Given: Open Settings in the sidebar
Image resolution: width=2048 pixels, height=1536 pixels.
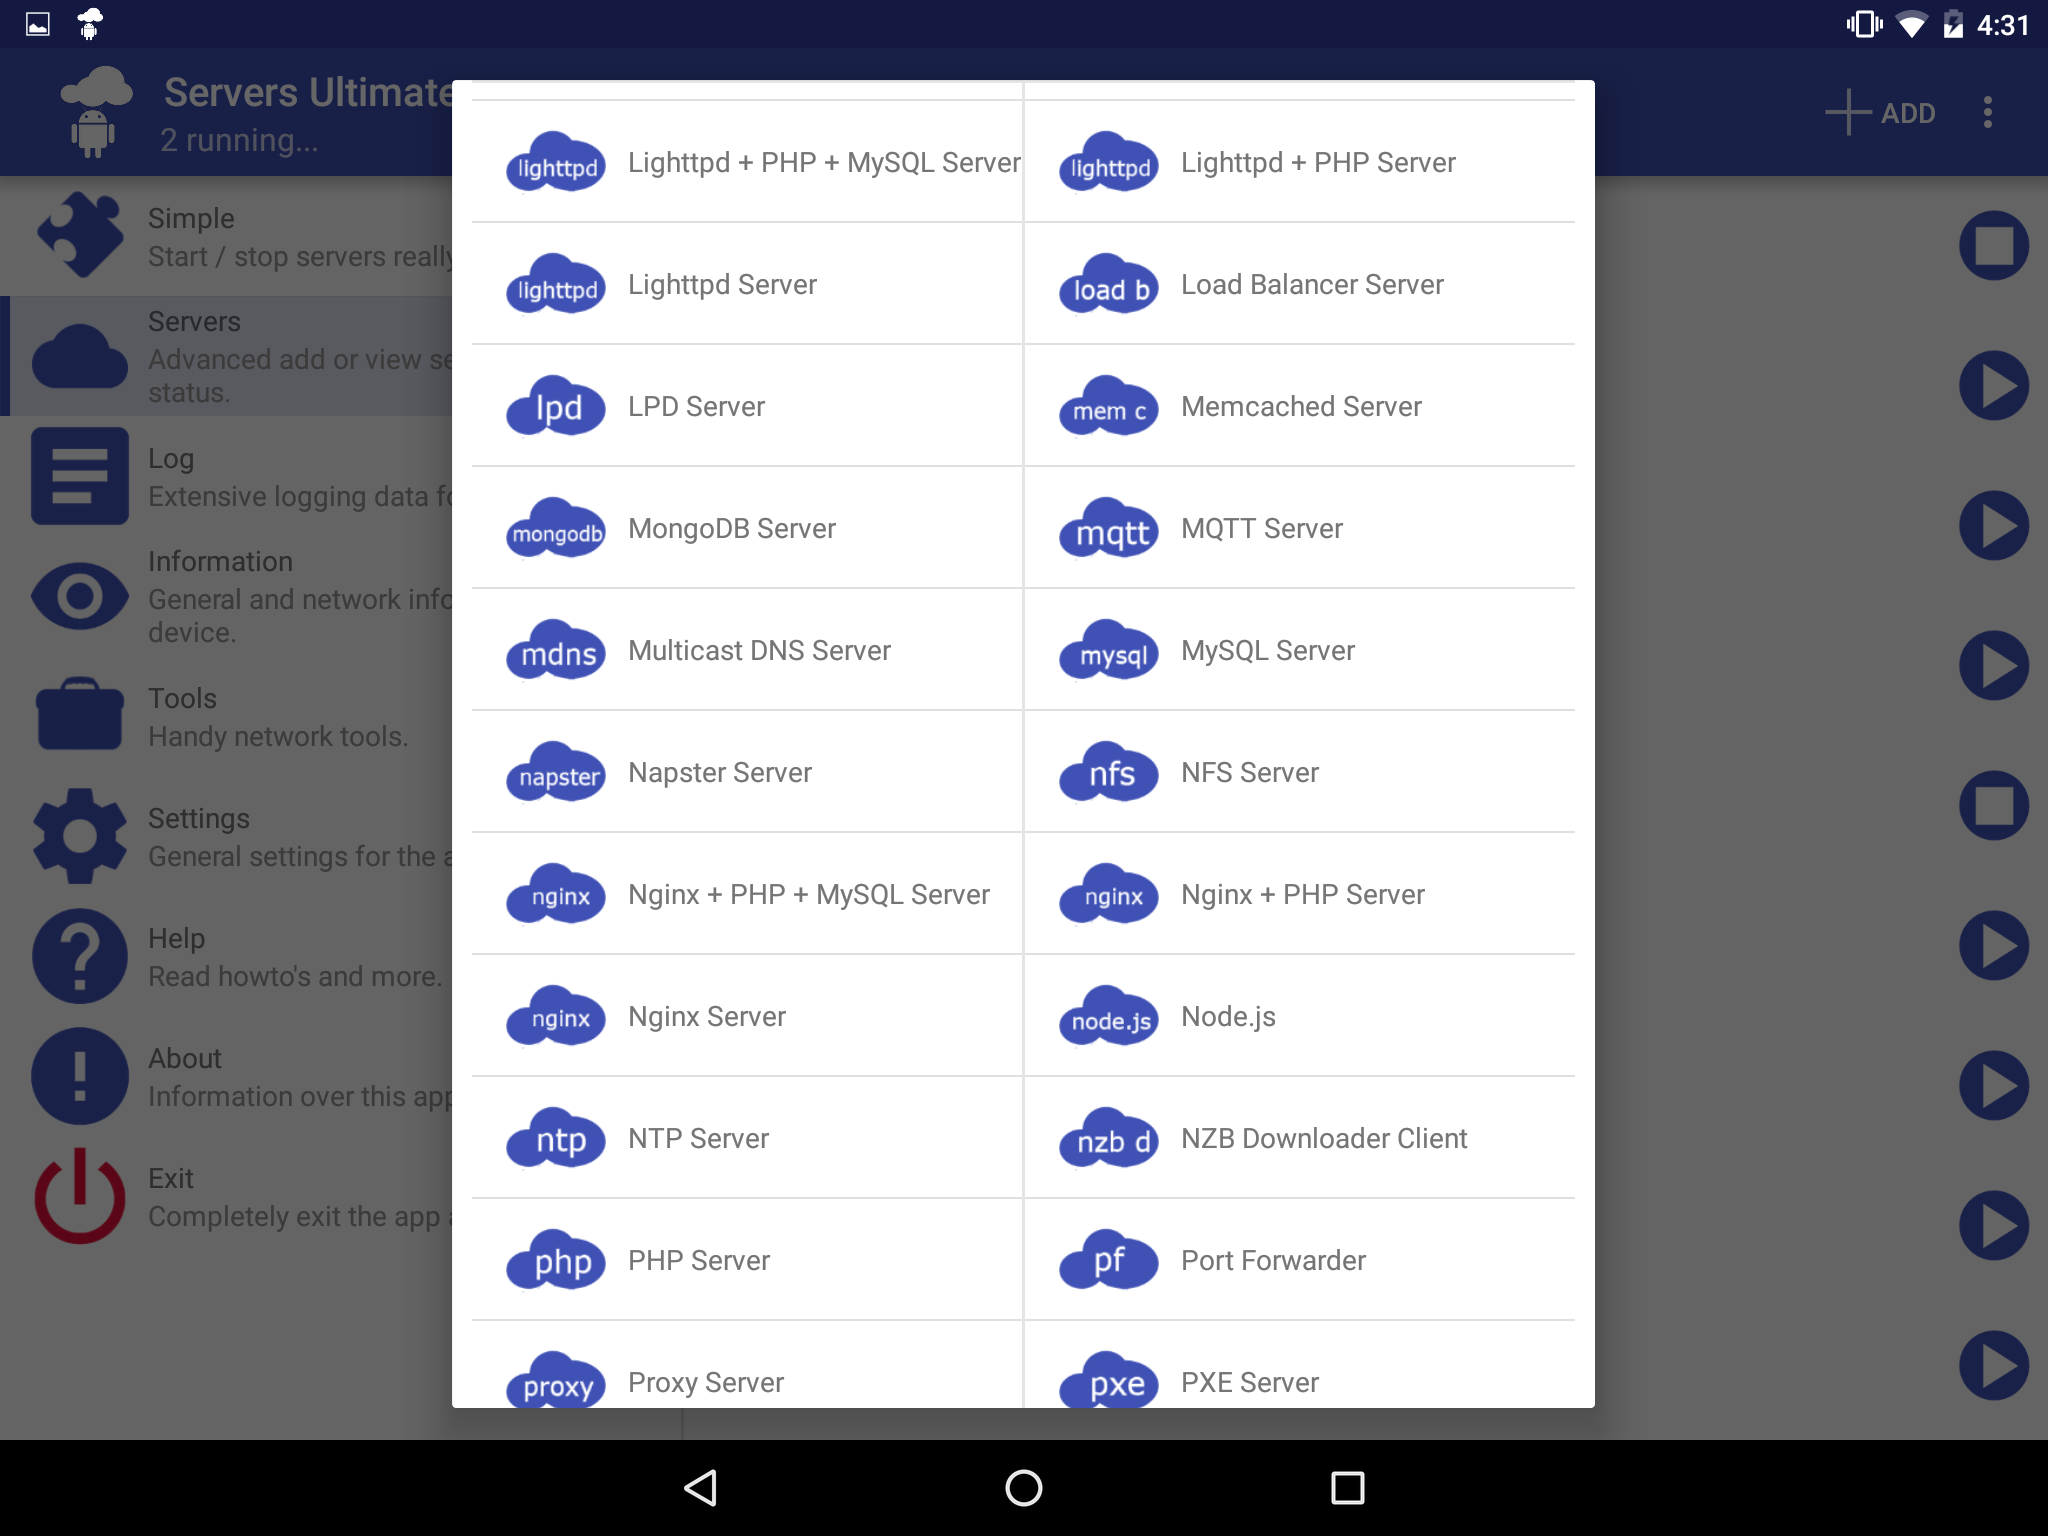Looking at the screenshot, I should pos(226,836).
